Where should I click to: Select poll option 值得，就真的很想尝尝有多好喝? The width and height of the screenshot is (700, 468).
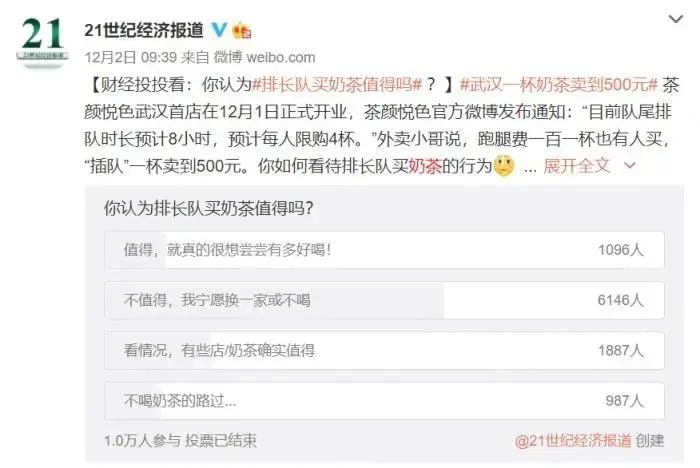(x=384, y=250)
